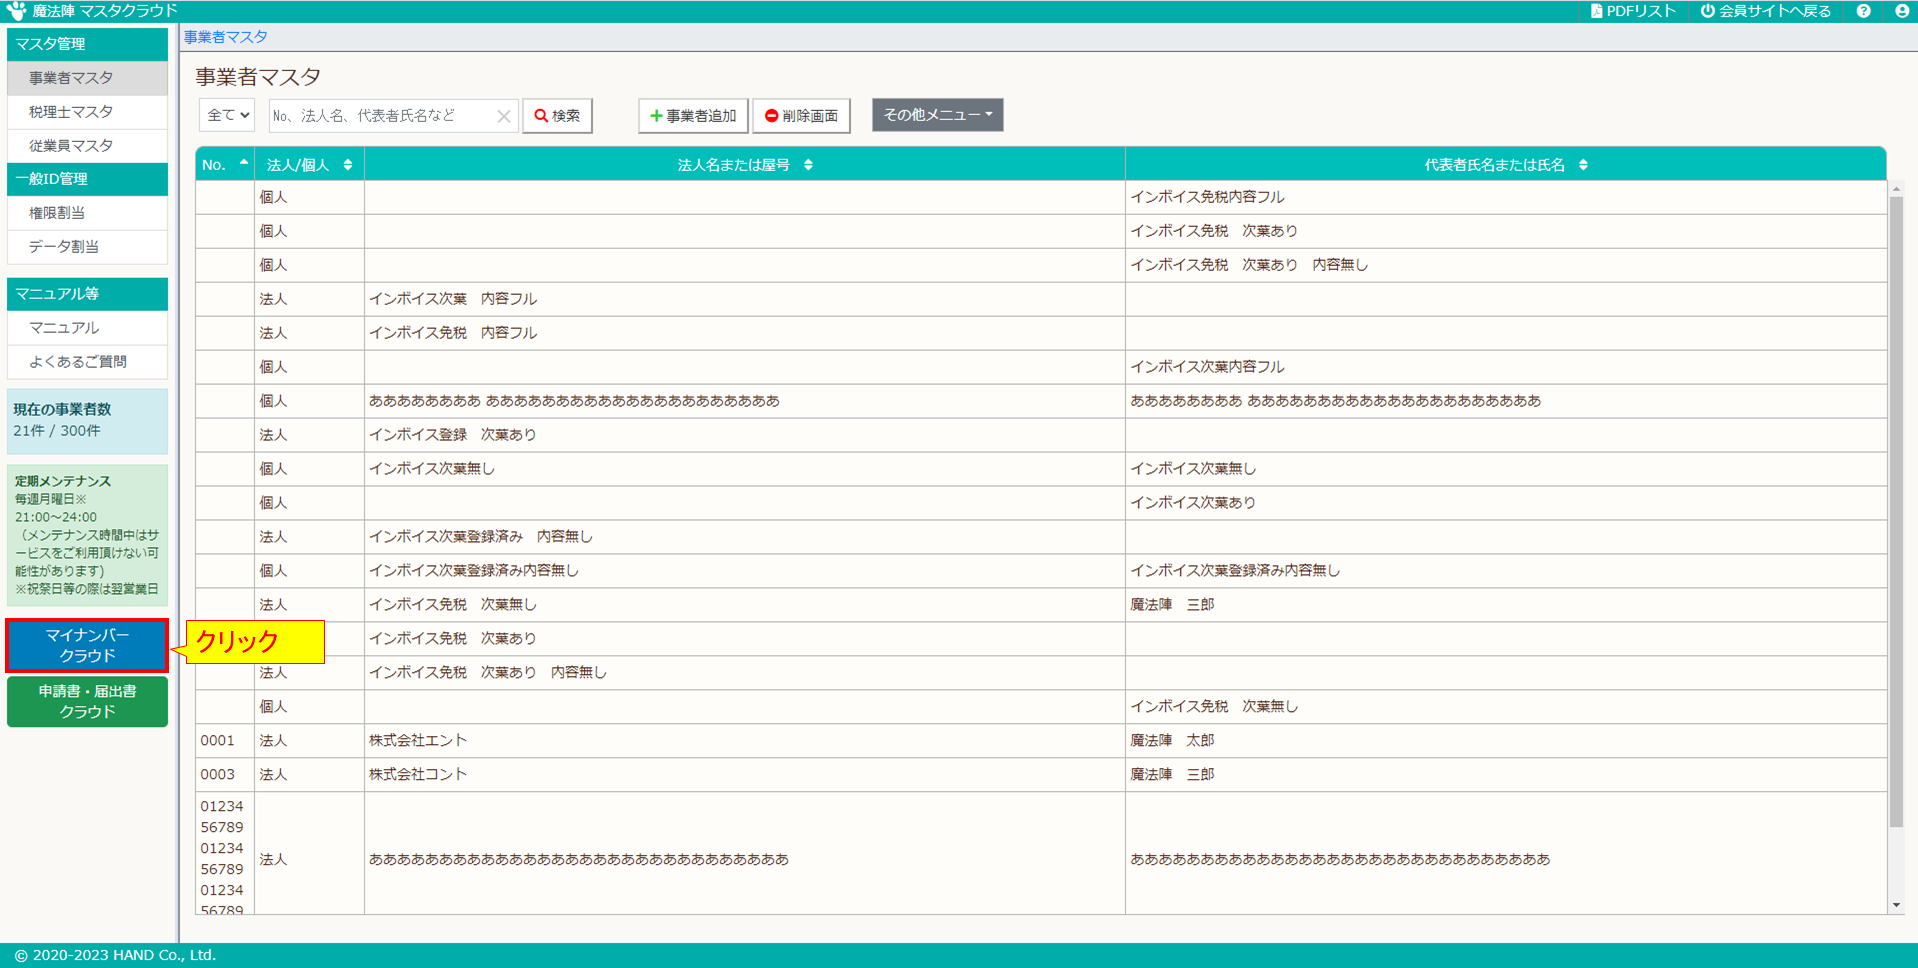Click the 定期メンテナンス notice panel
Screen dimensions: 1918x968
click(x=87, y=535)
